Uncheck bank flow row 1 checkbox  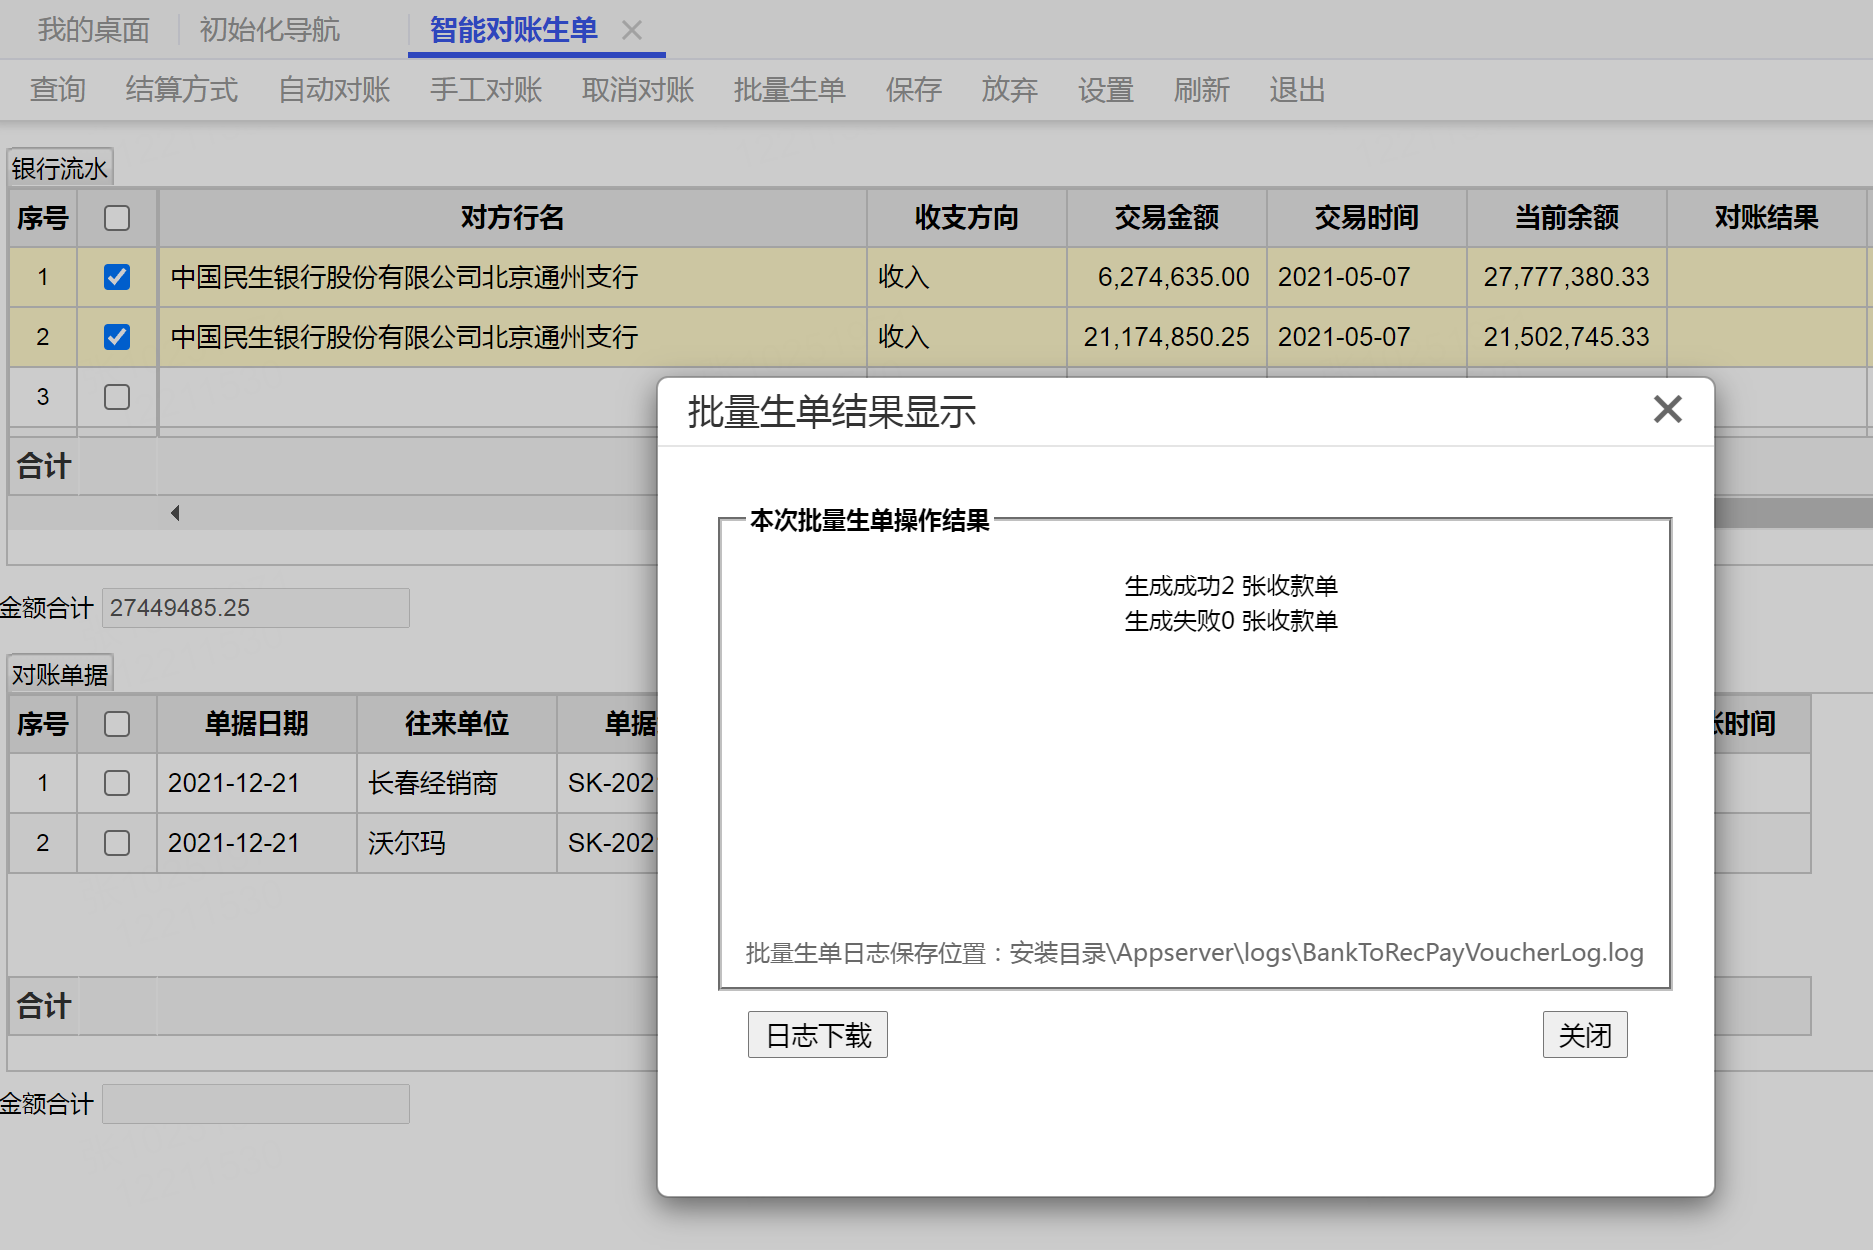click(117, 277)
